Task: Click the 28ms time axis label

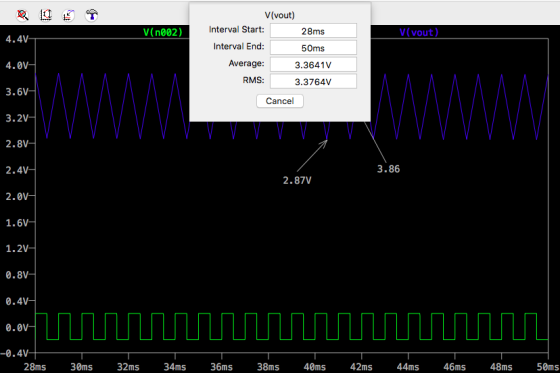Action: (35, 367)
